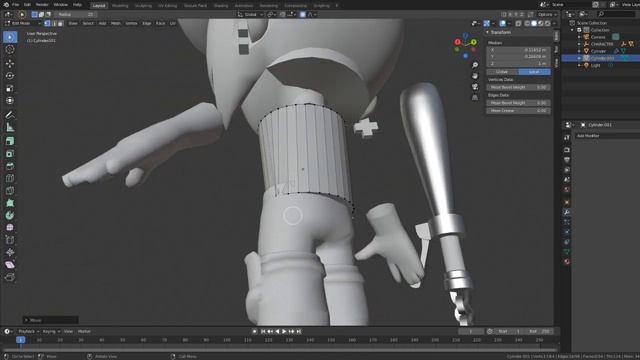Open the Keying dropdown in timeline
The height and width of the screenshot is (360, 640).
click(x=51, y=331)
